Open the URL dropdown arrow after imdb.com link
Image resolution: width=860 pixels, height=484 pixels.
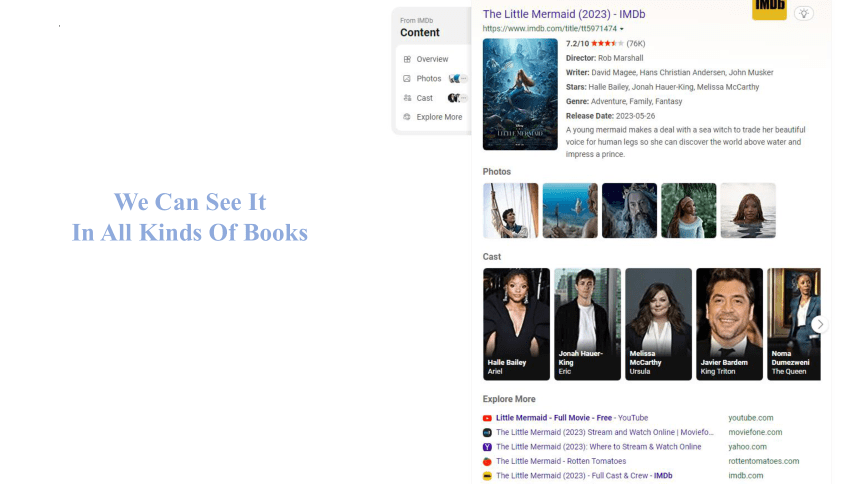pos(621,29)
